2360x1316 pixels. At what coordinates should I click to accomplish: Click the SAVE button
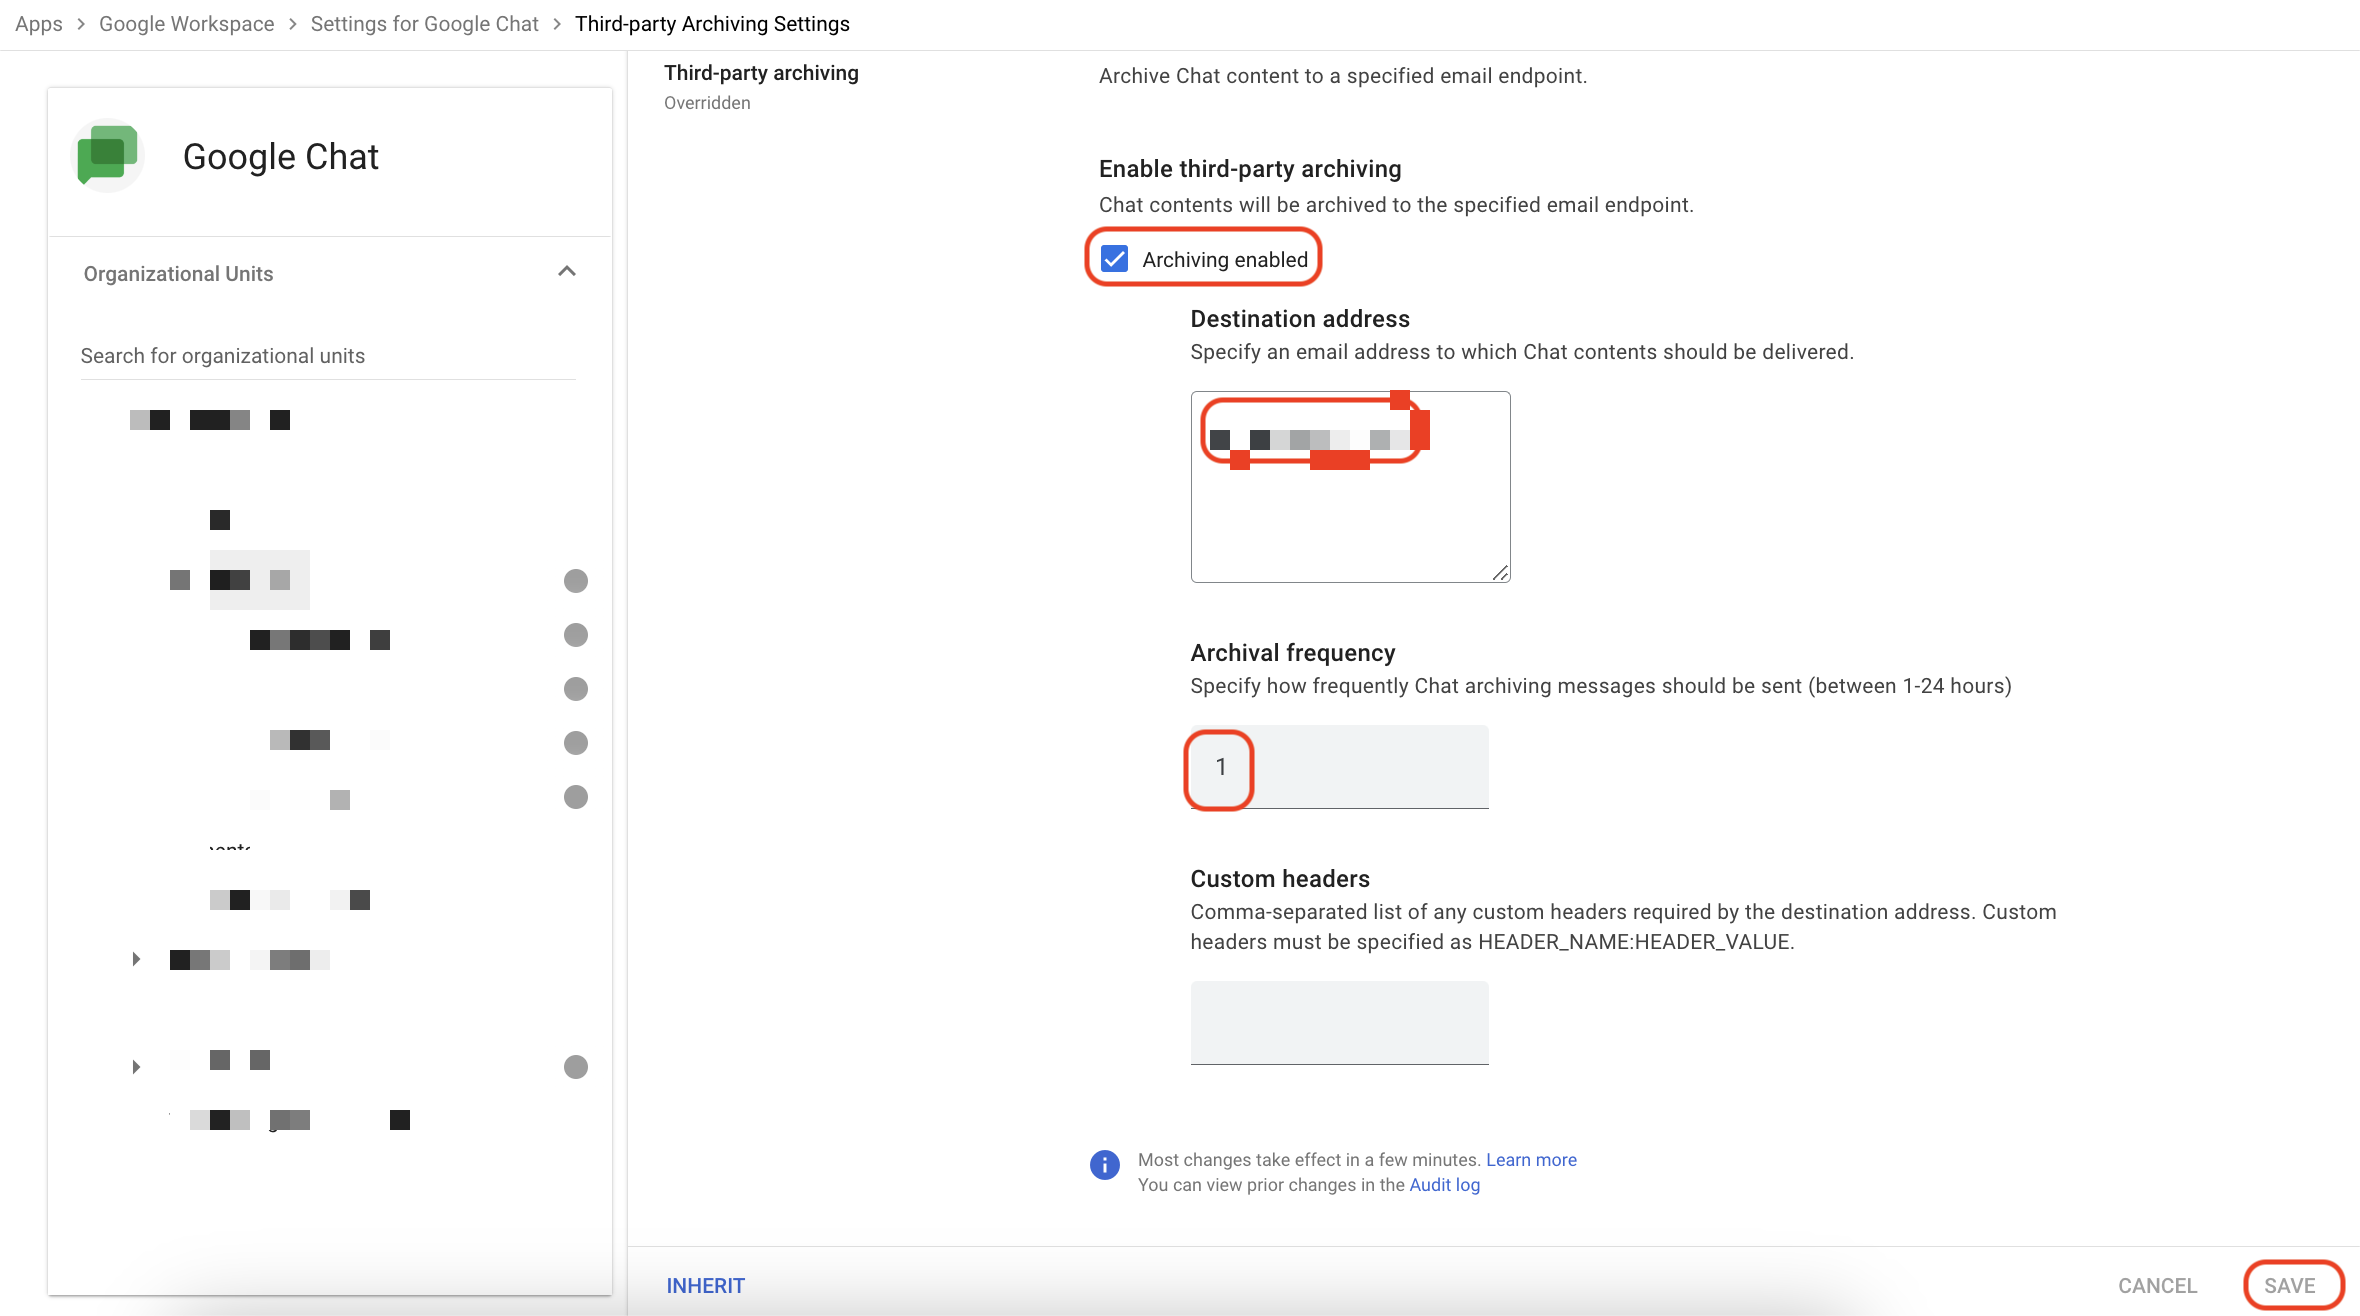pyautogui.click(x=2290, y=1286)
